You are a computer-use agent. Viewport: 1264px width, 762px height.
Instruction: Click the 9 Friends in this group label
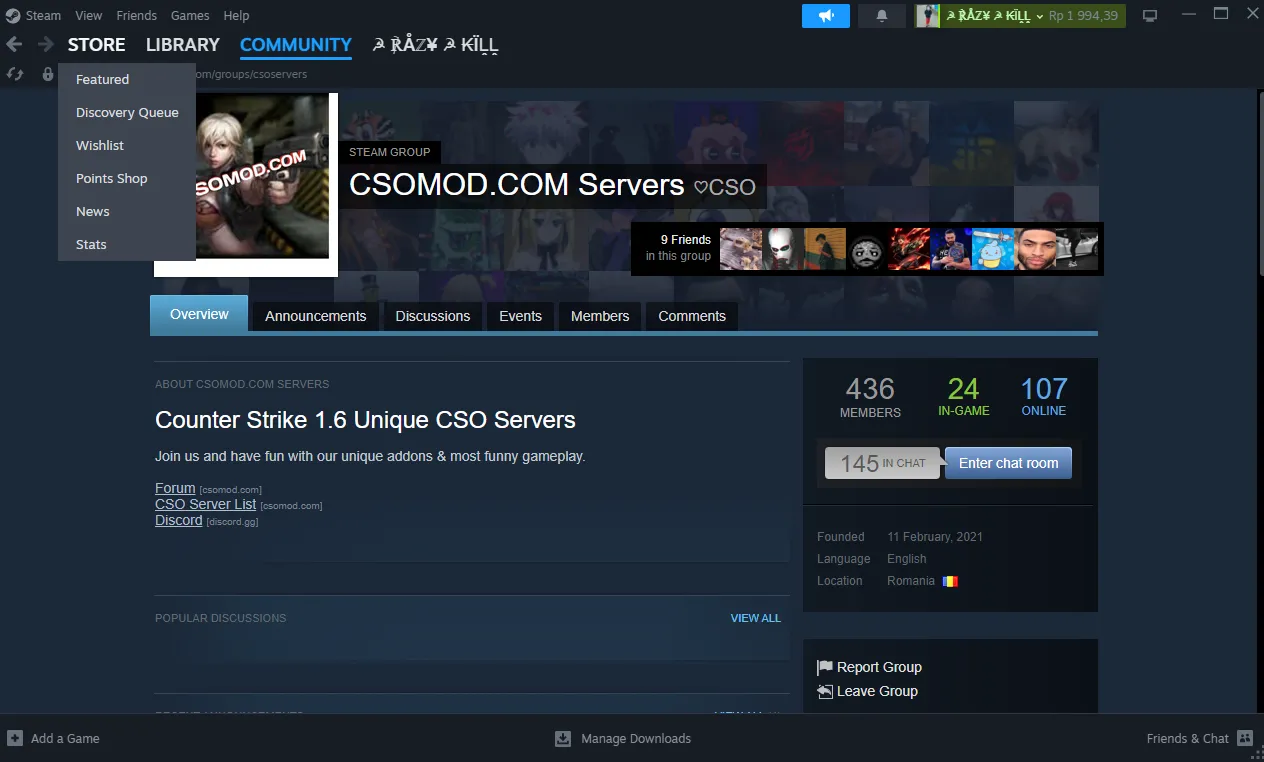pos(679,248)
